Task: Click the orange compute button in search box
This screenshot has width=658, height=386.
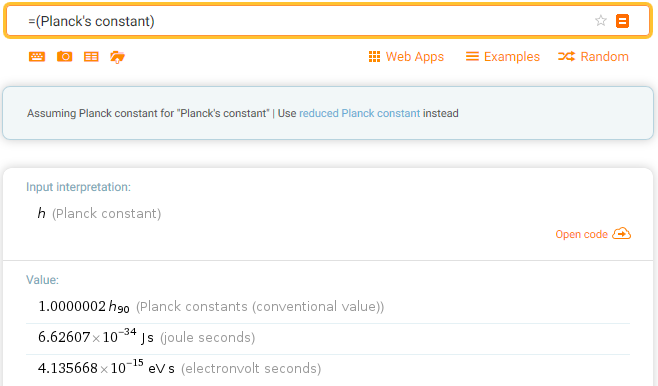Action: tap(622, 21)
